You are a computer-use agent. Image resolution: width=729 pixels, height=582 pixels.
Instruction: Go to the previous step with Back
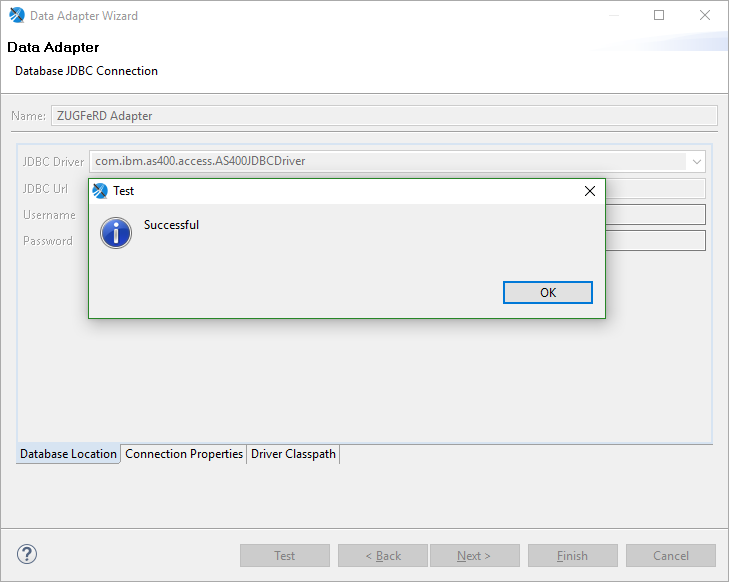pos(382,556)
